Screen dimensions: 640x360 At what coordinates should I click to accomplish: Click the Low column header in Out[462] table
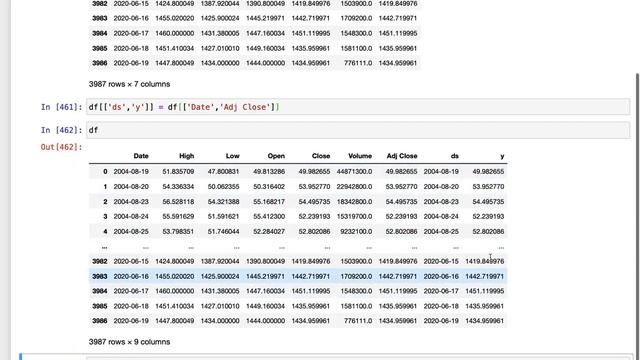click(x=233, y=156)
